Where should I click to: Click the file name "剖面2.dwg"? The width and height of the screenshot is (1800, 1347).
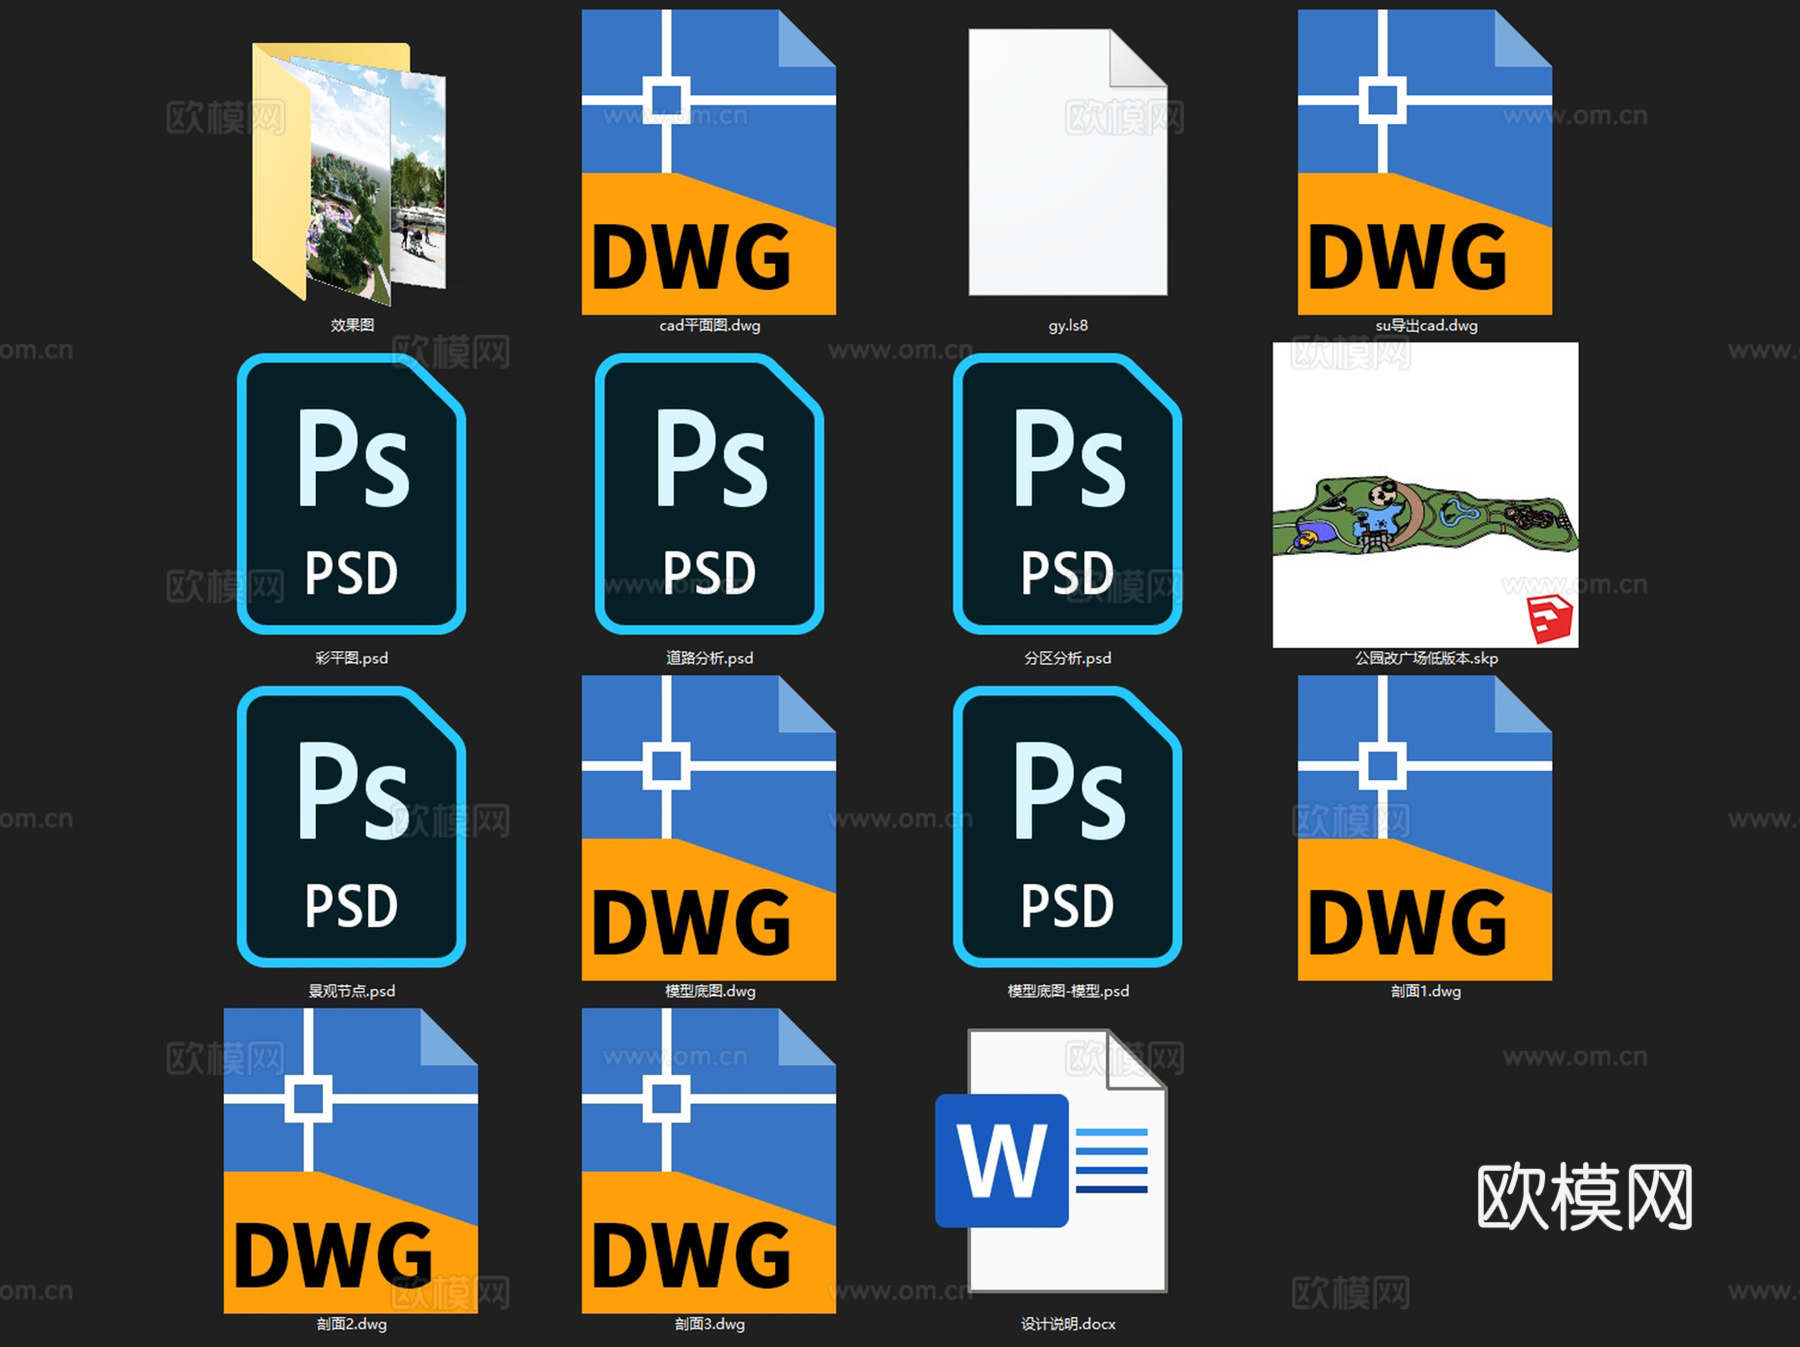[x=352, y=1324]
